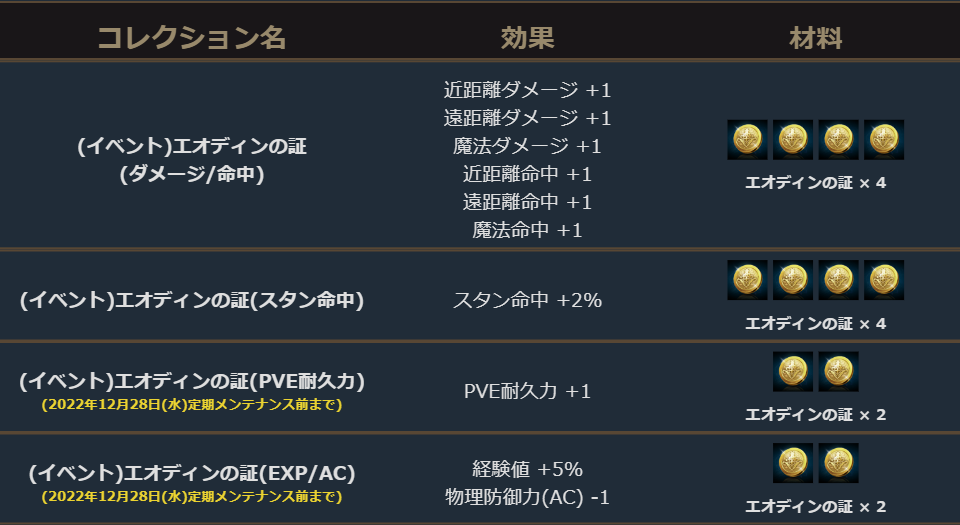
Task: Click the 魔法命中 +1 effect line
Action: point(527,230)
